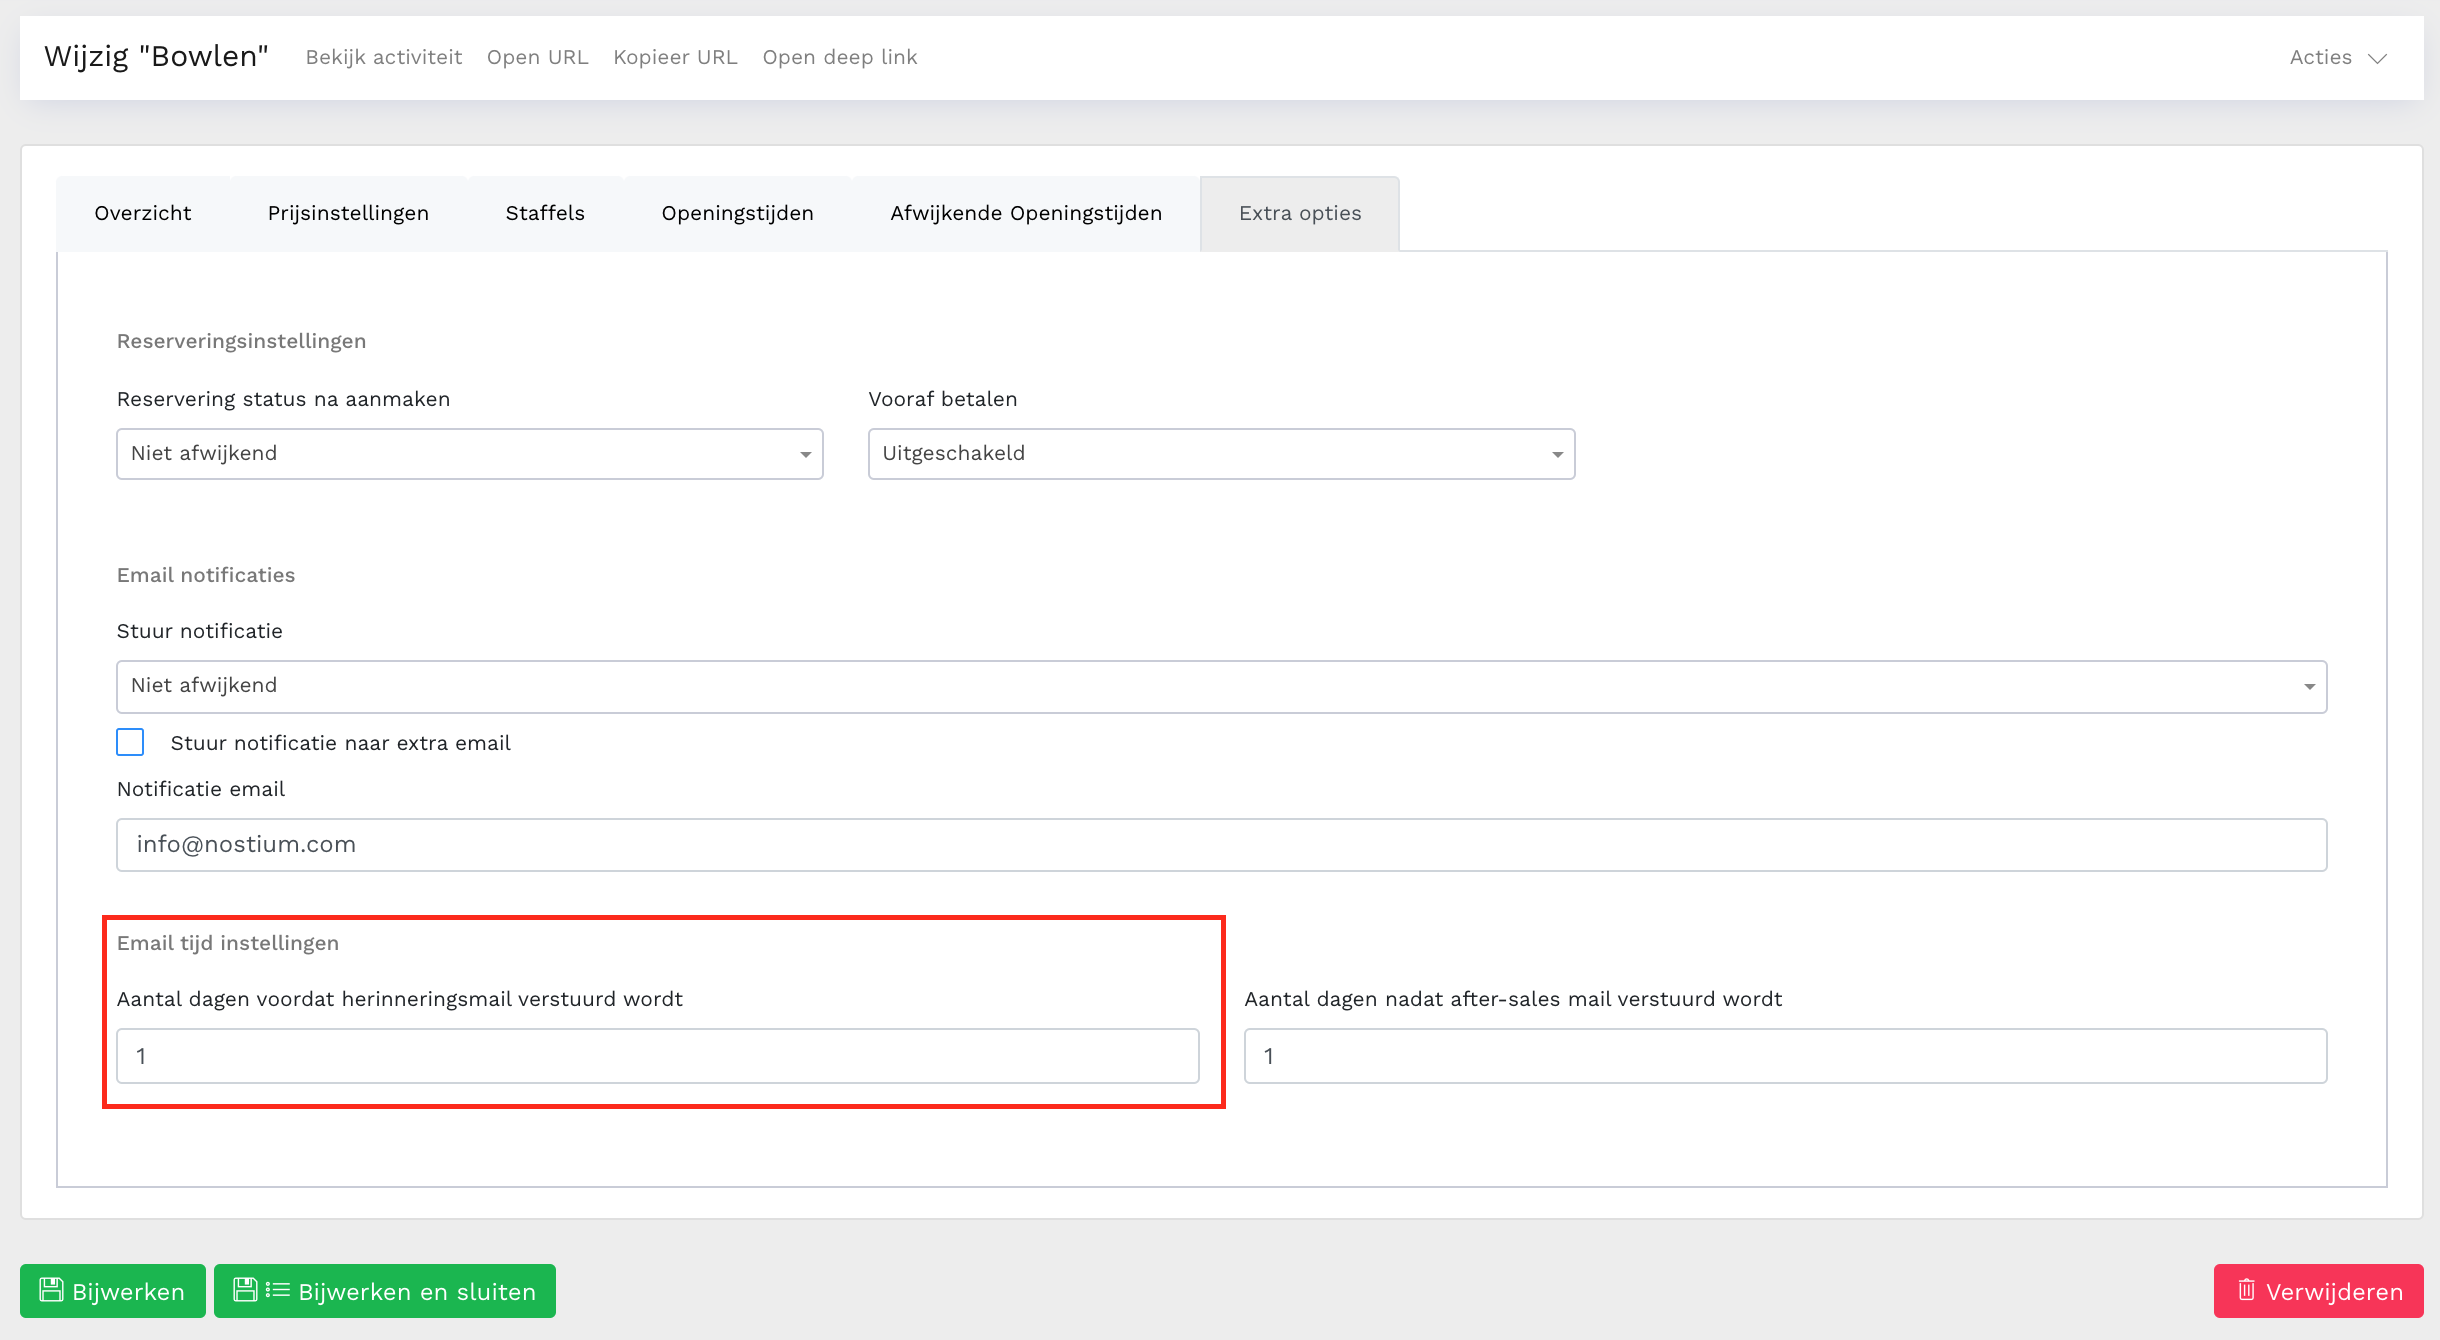Enable Stuur notificatie naar extra email checkbox
Image resolution: width=2440 pixels, height=1340 pixels.
coord(130,742)
